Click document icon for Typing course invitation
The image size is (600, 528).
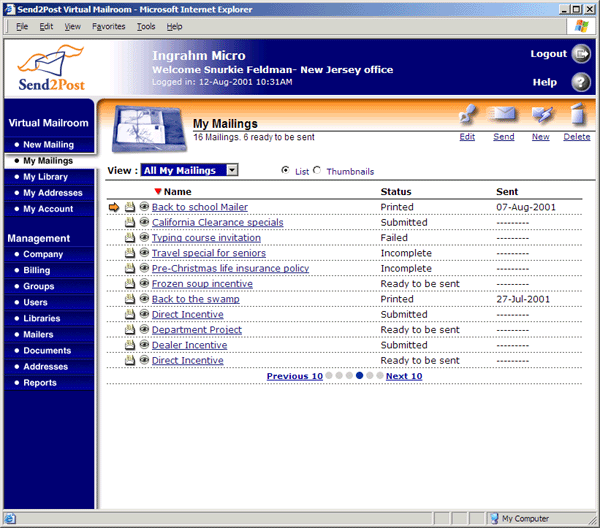click(x=130, y=238)
